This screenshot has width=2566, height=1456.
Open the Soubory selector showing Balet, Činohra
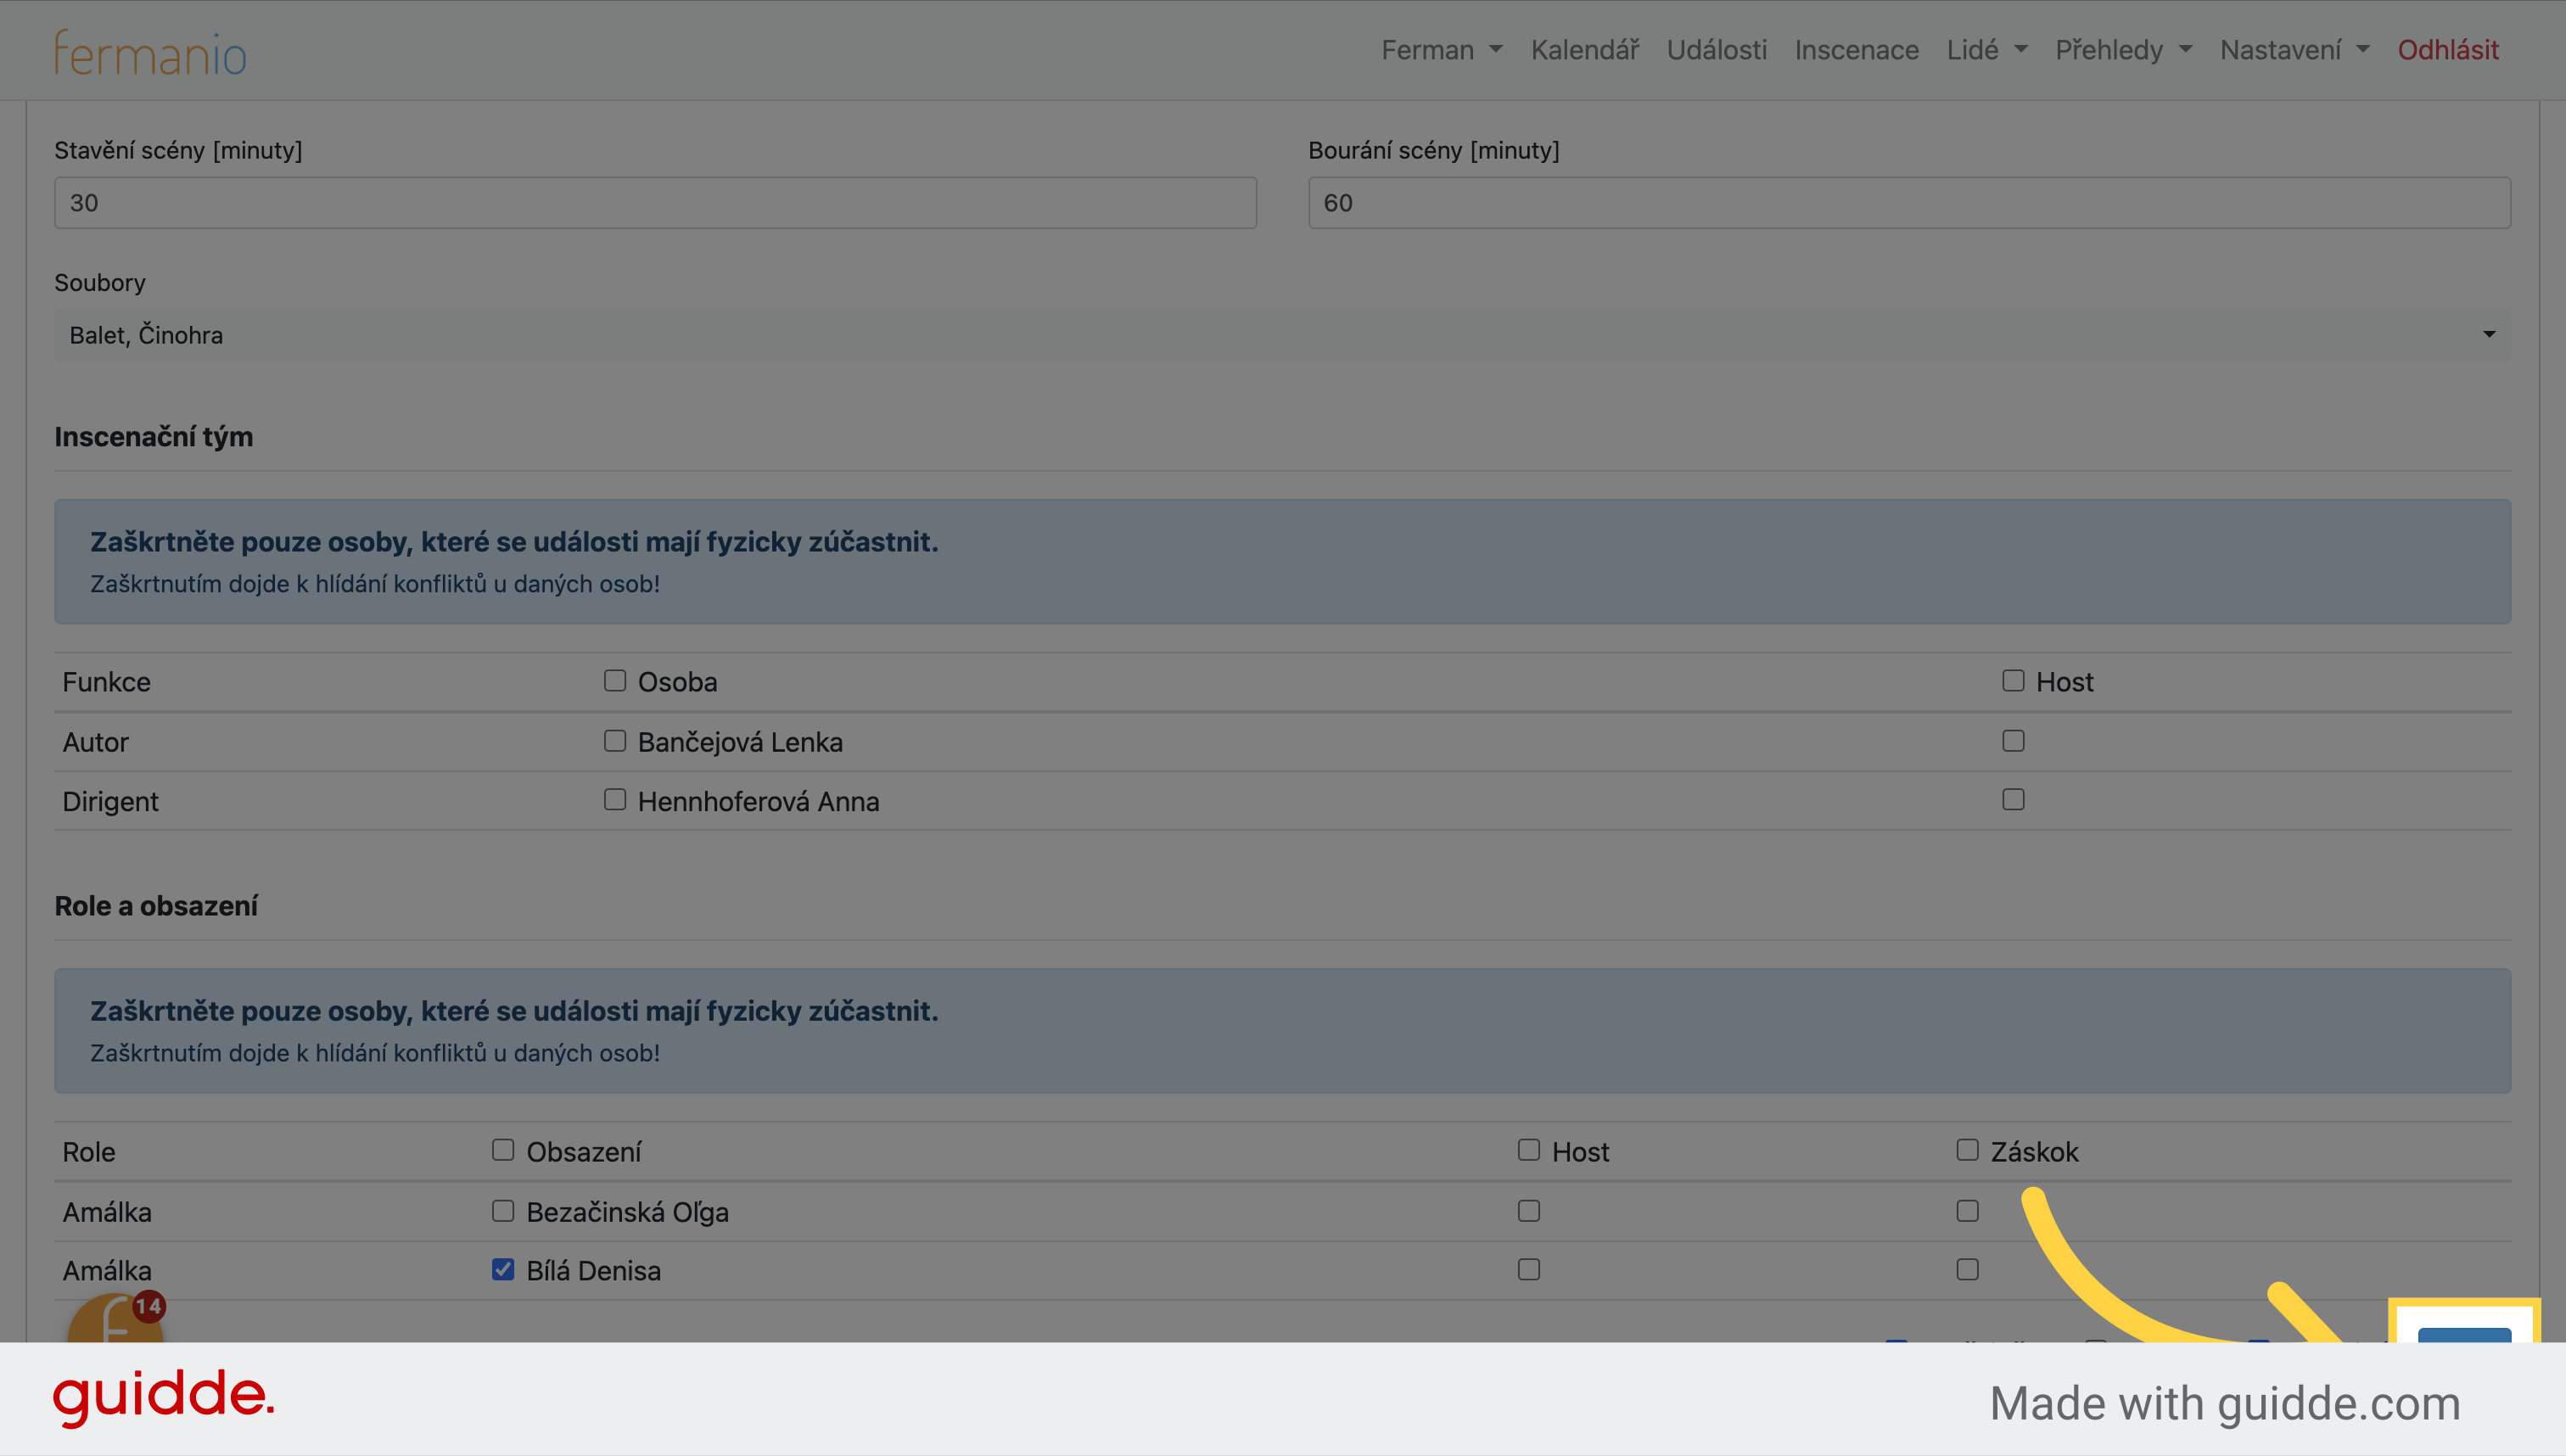[x=1282, y=335]
